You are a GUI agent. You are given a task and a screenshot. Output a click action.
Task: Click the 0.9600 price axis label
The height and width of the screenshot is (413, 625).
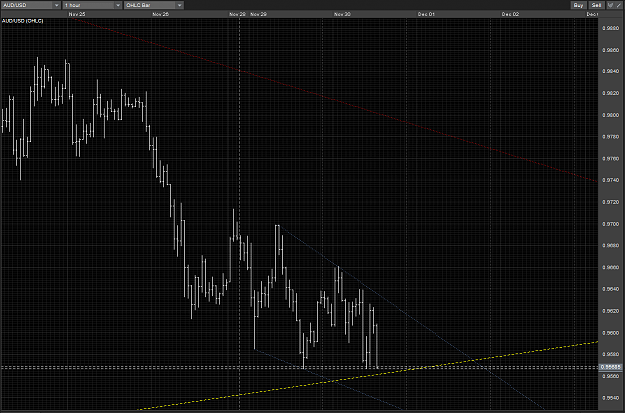(611, 333)
